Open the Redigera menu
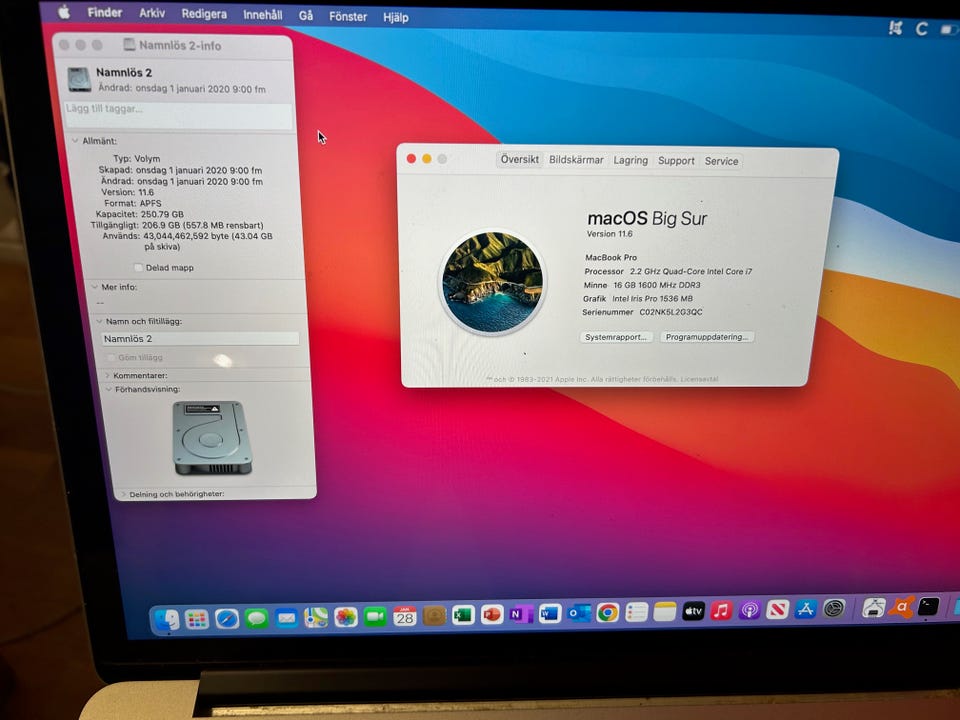Screen dimensions: 960x720 coord(204,14)
